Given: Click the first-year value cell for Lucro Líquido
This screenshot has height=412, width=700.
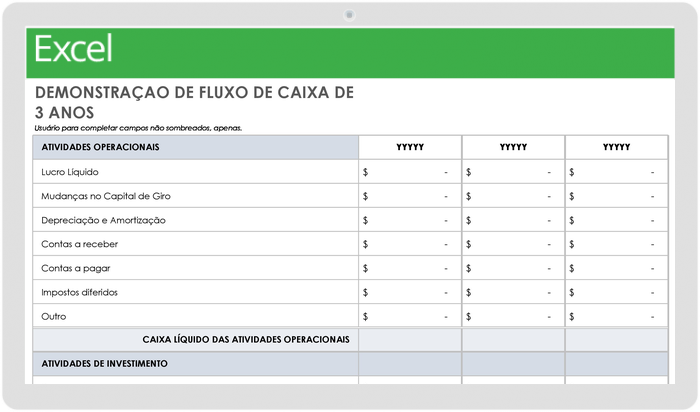Looking at the screenshot, I should 410,172.
